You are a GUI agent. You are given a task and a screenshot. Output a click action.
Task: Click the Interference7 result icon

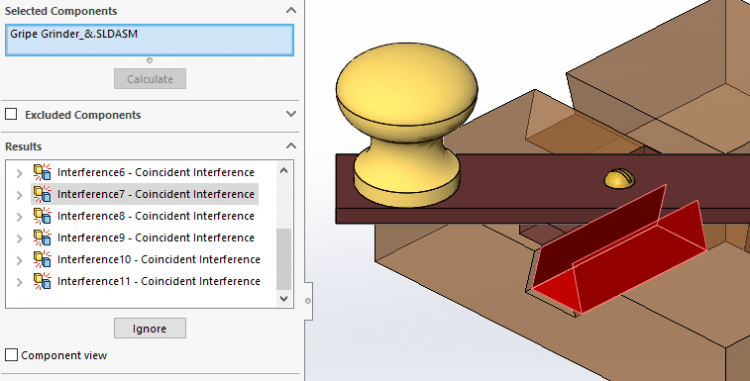tap(43, 194)
